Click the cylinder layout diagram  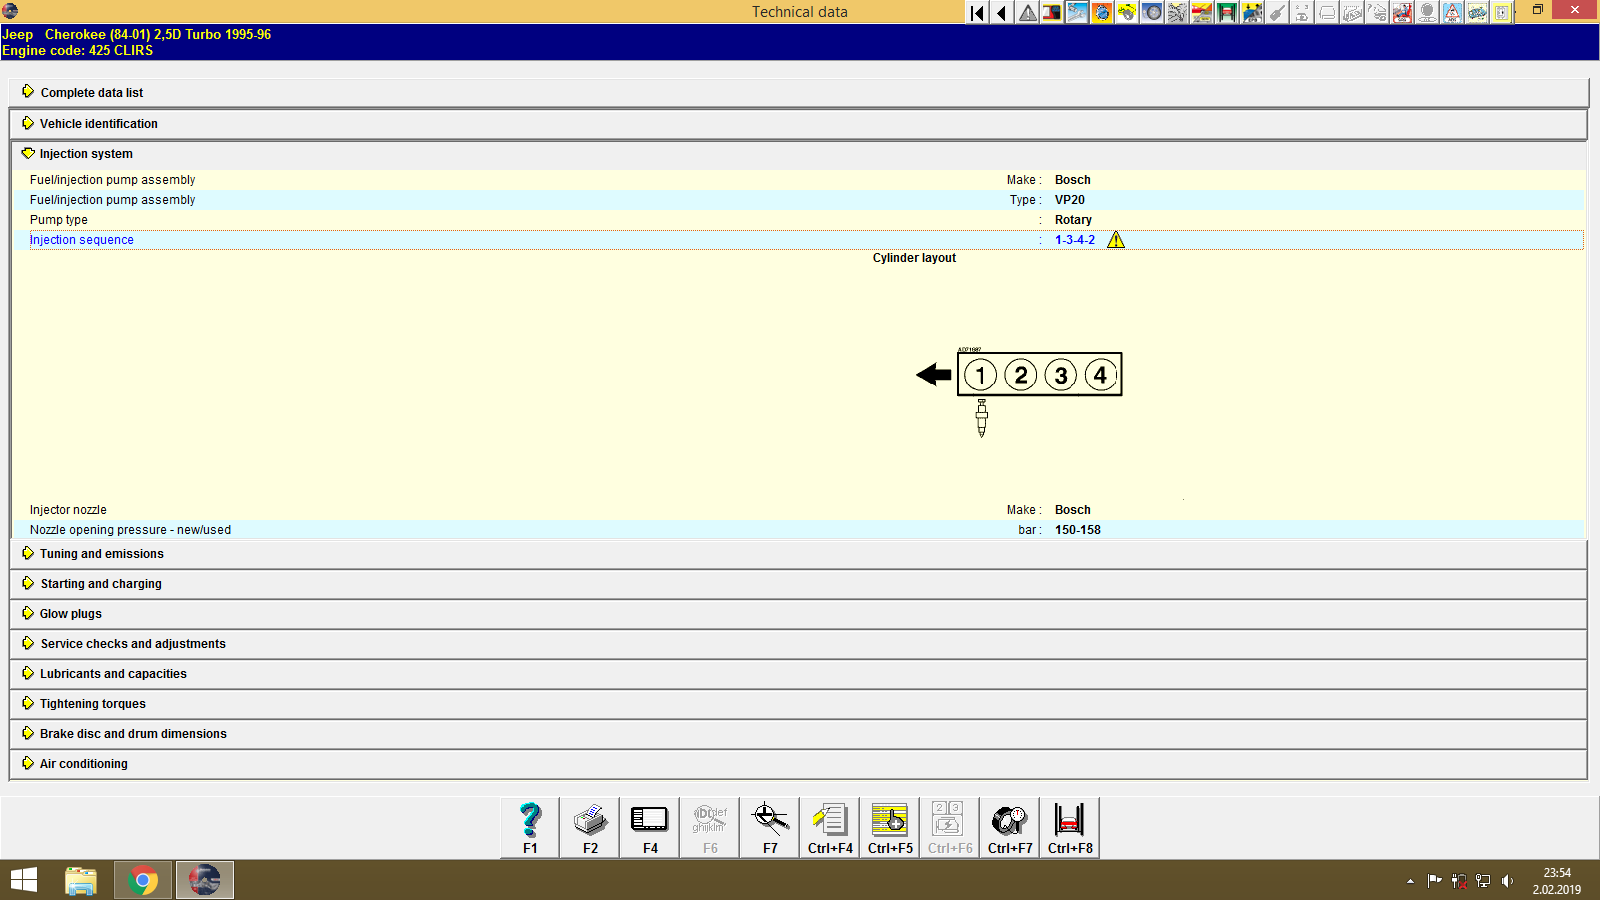click(x=1039, y=375)
